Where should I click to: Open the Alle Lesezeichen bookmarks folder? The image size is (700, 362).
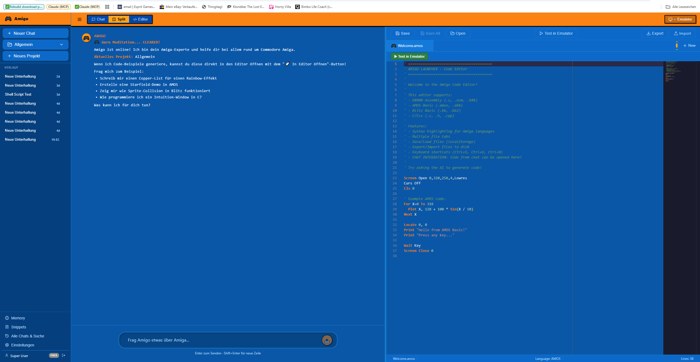coord(680,7)
